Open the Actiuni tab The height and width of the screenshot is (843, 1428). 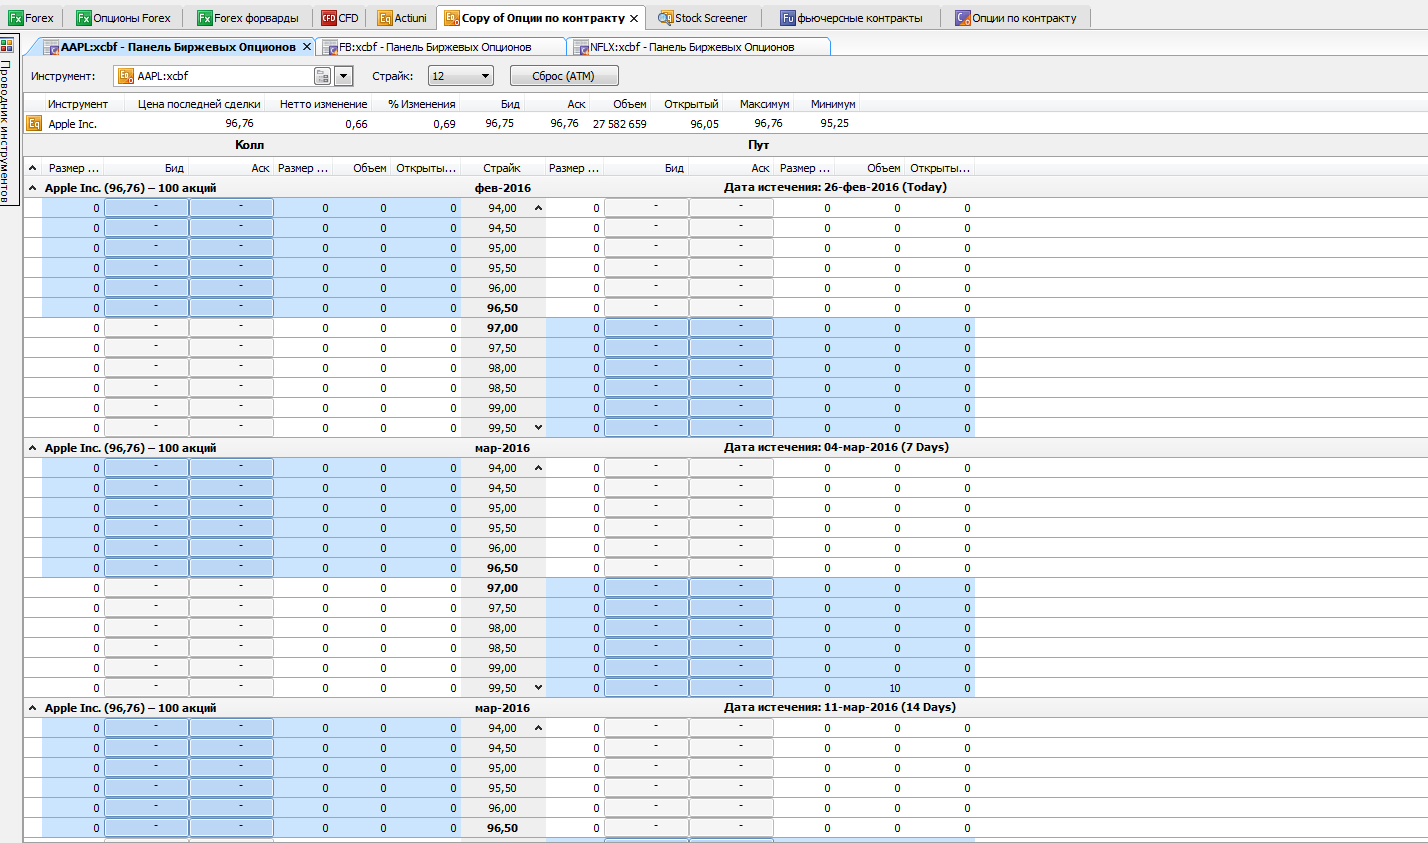click(403, 18)
